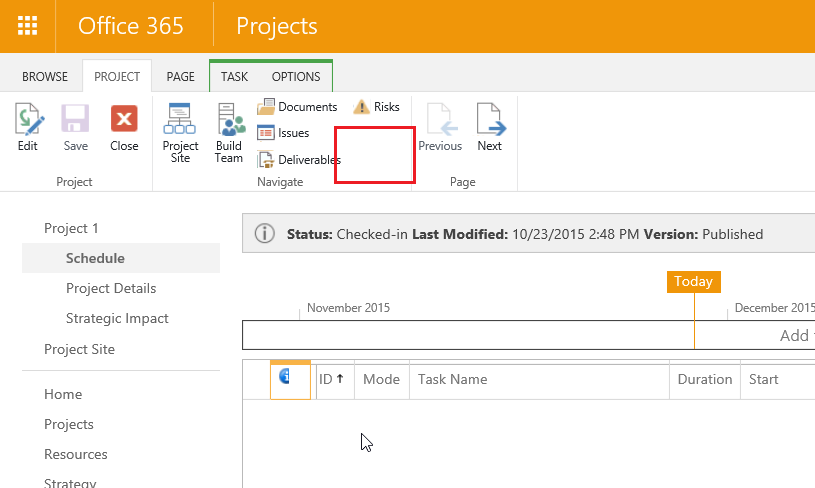Open Strategic Impact in left navigation

click(117, 318)
